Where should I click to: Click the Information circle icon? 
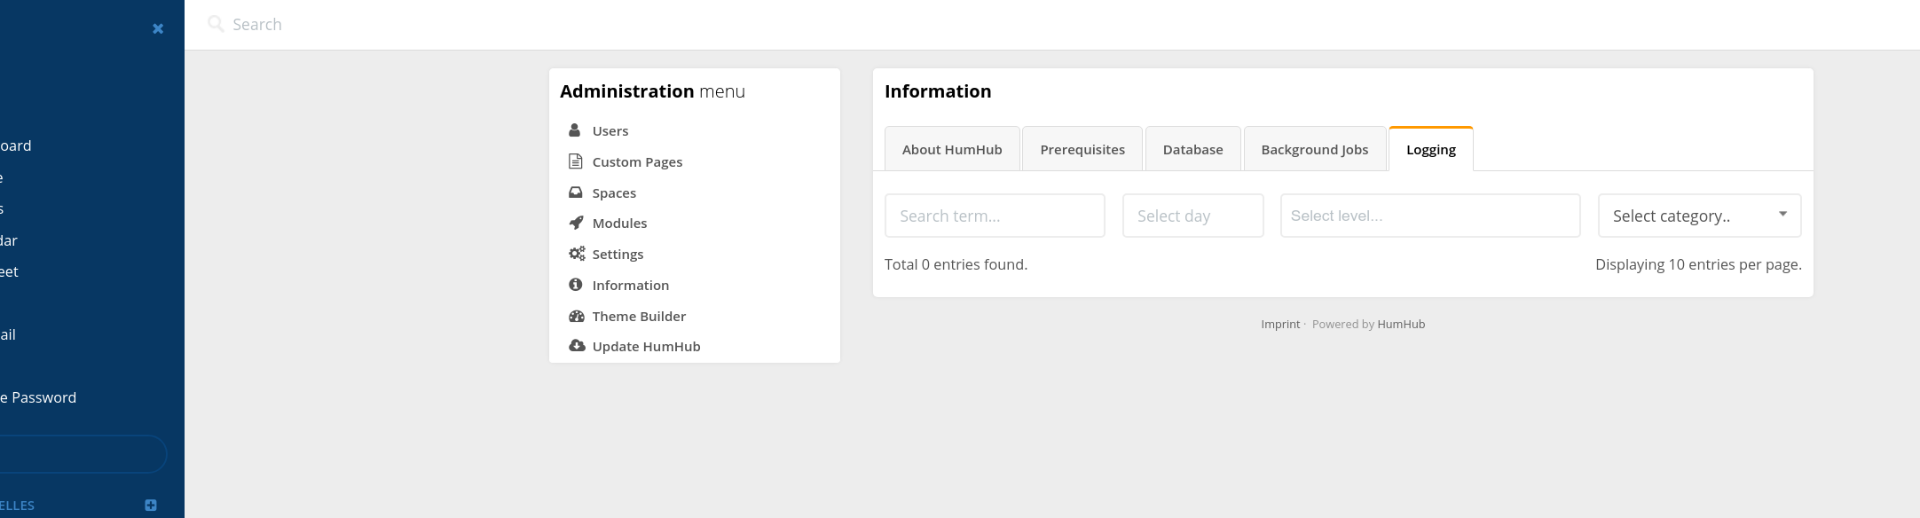tap(575, 285)
